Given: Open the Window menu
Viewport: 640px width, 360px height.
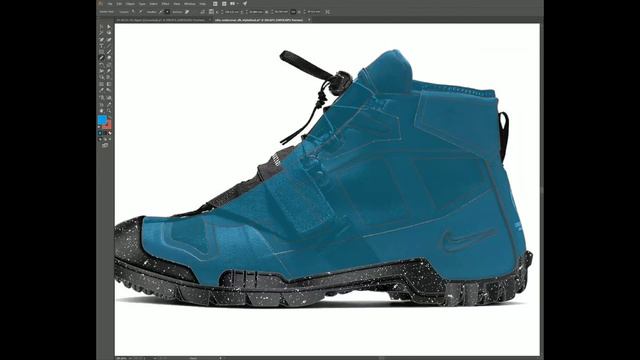Looking at the screenshot, I should pyautogui.click(x=189, y=4).
